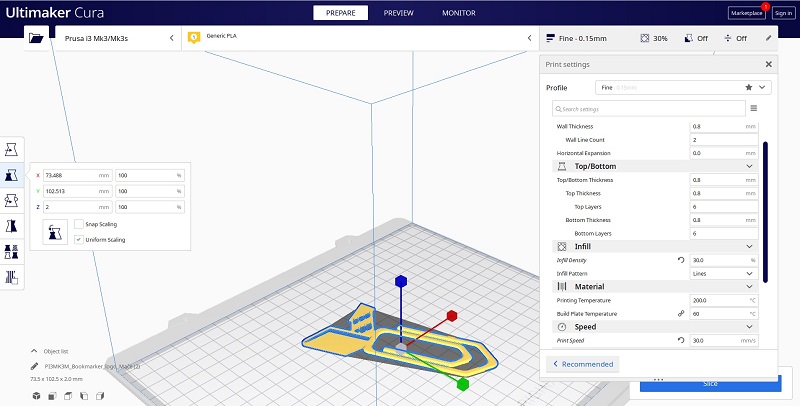The height and width of the screenshot is (406, 800).
Task: Collapse the Top/Bottom section
Action: point(749,166)
